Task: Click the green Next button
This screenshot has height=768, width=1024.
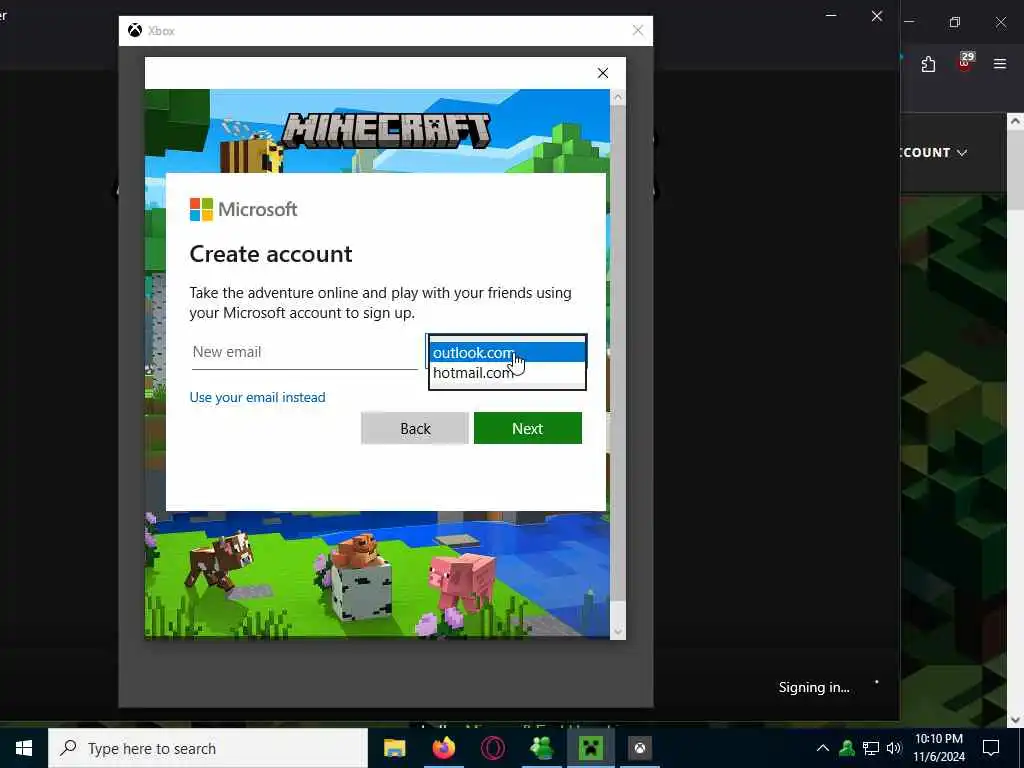Action: click(x=528, y=428)
